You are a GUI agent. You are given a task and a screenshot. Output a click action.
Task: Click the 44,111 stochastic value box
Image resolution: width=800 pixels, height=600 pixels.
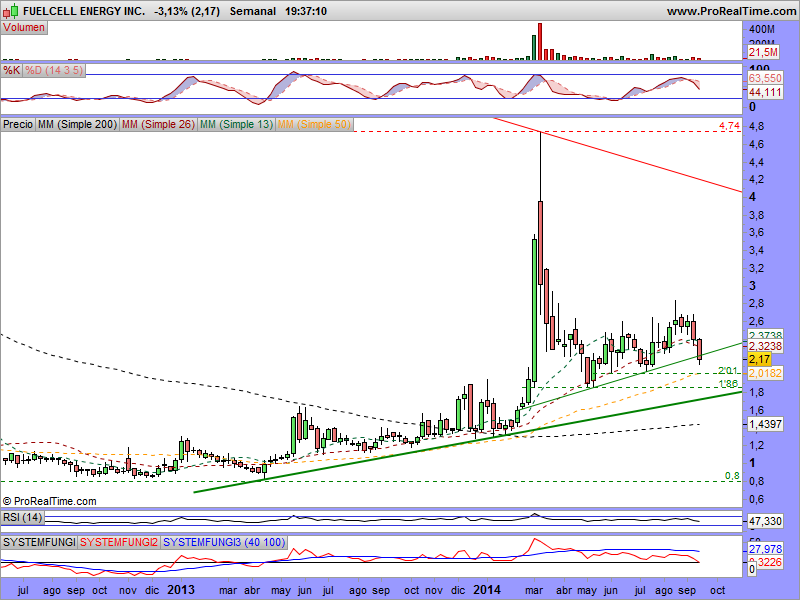pos(765,92)
